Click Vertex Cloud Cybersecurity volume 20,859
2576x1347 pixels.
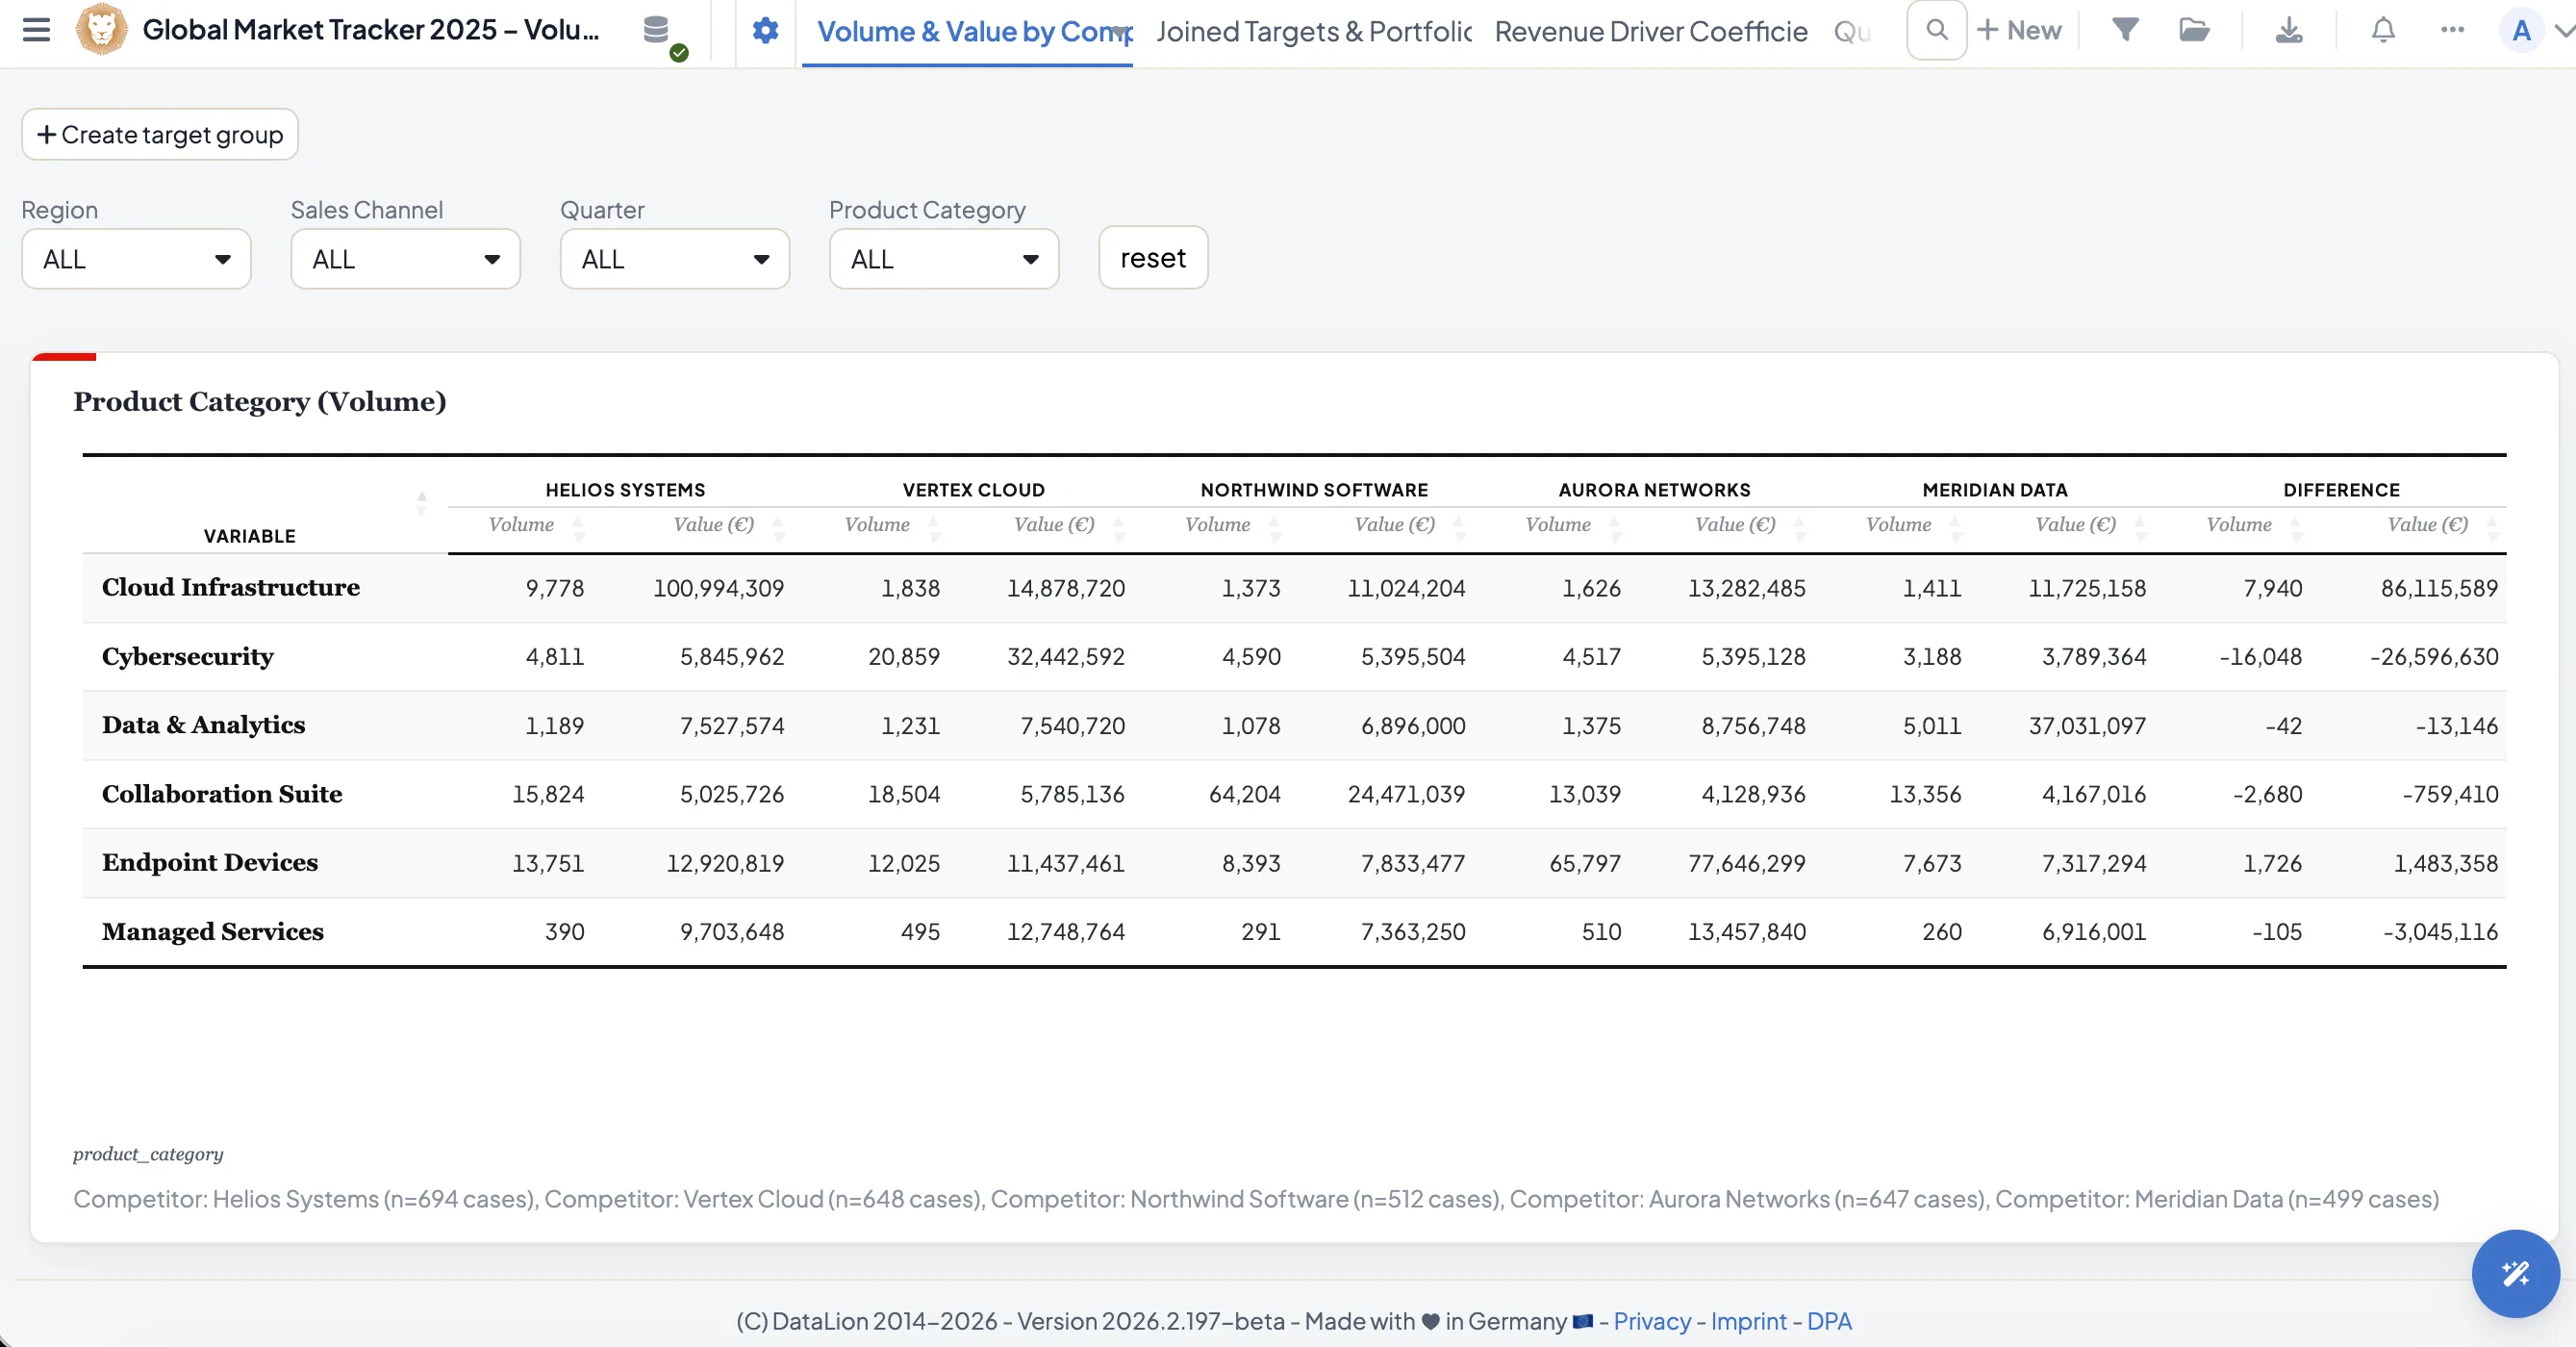(904, 657)
